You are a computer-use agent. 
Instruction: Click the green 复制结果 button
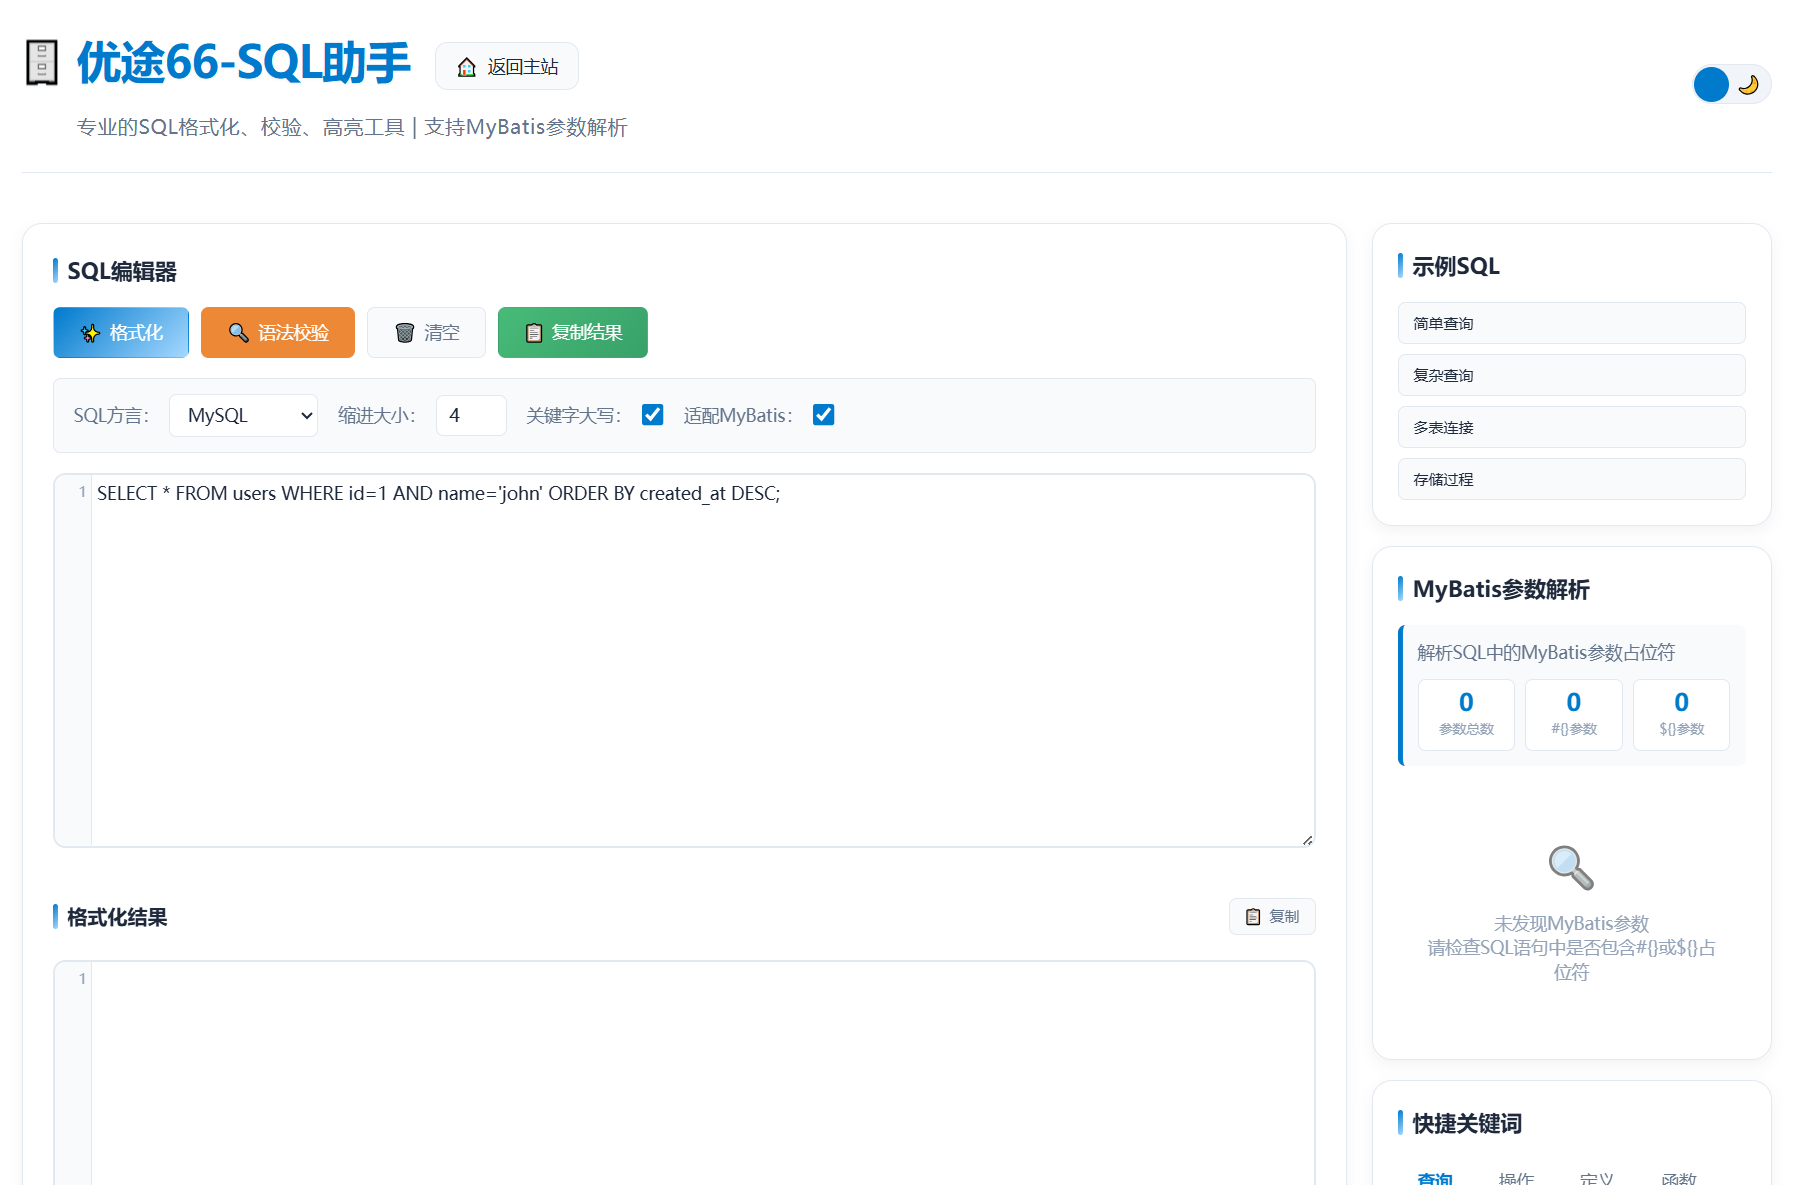[x=573, y=332]
